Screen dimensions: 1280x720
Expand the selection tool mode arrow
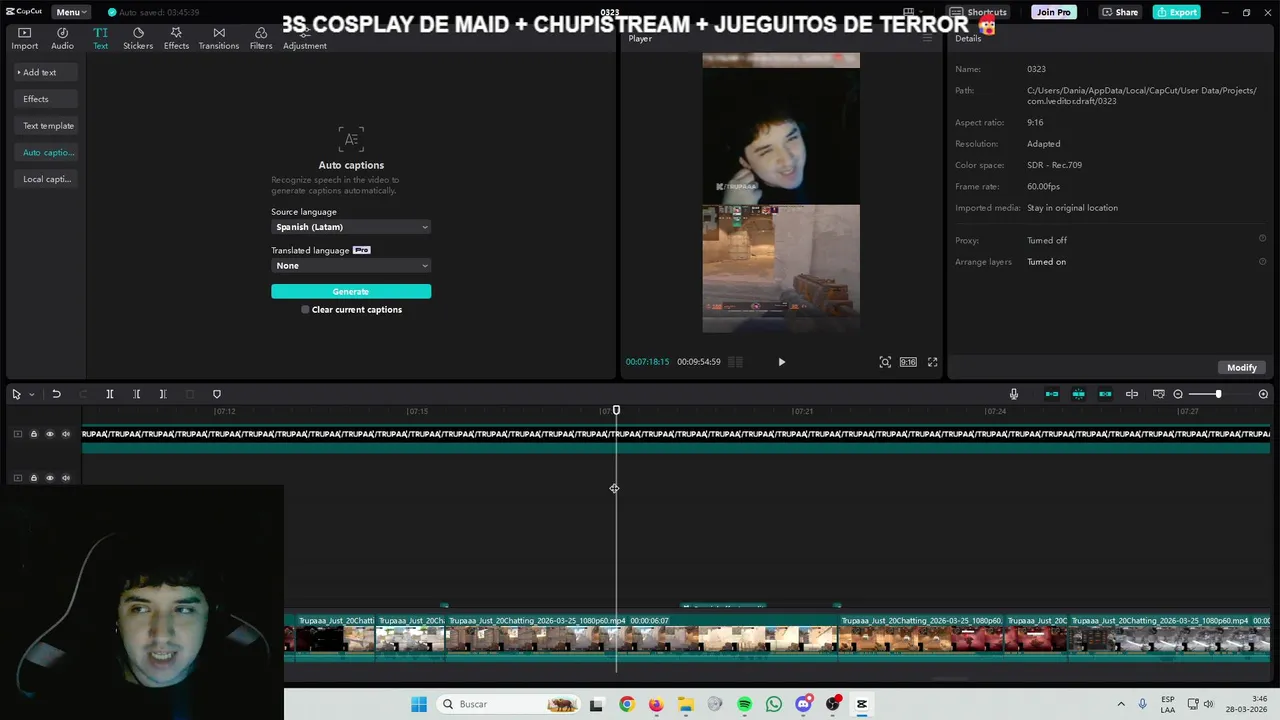31,394
